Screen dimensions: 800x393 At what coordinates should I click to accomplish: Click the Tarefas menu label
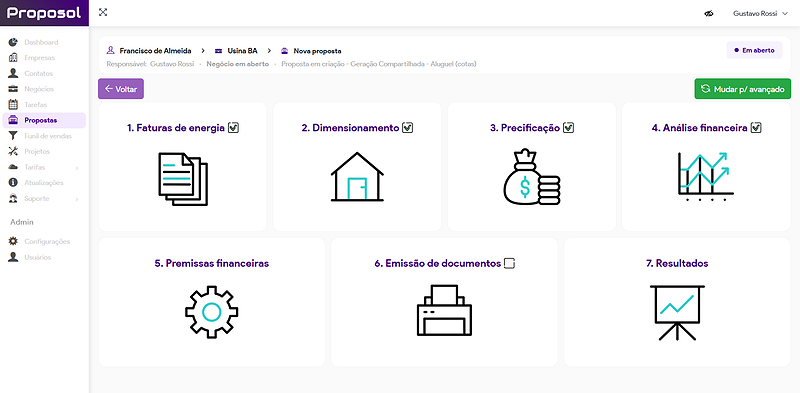(36, 105)
